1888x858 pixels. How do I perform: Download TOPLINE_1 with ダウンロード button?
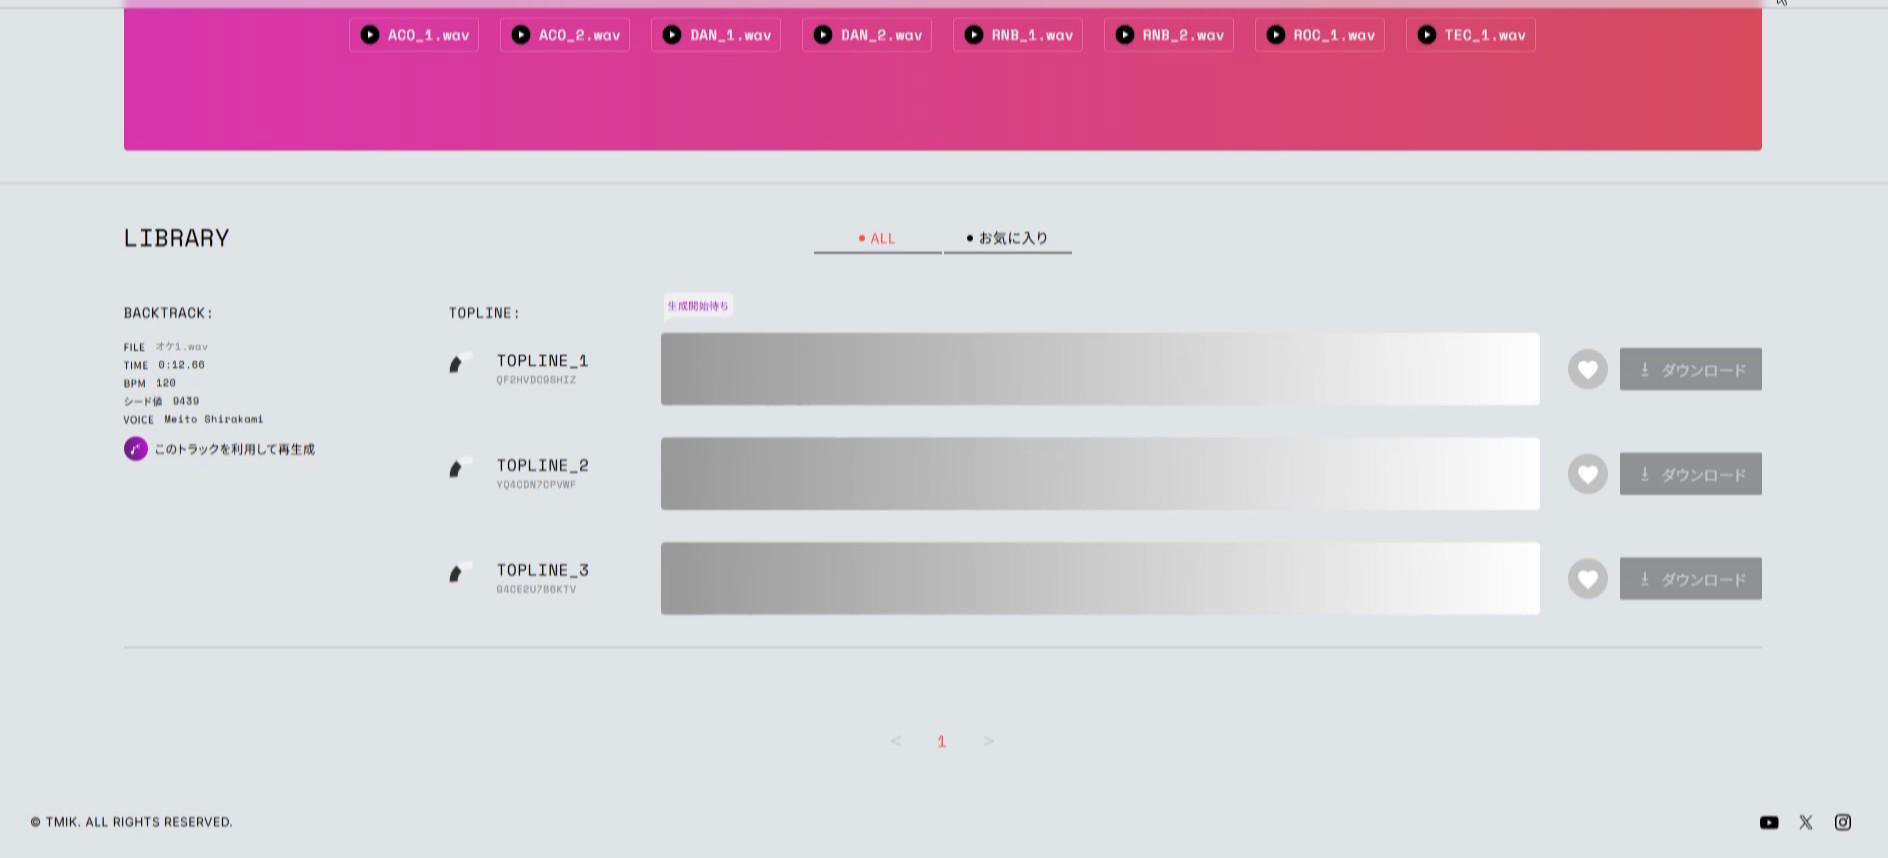point(1690,370)
